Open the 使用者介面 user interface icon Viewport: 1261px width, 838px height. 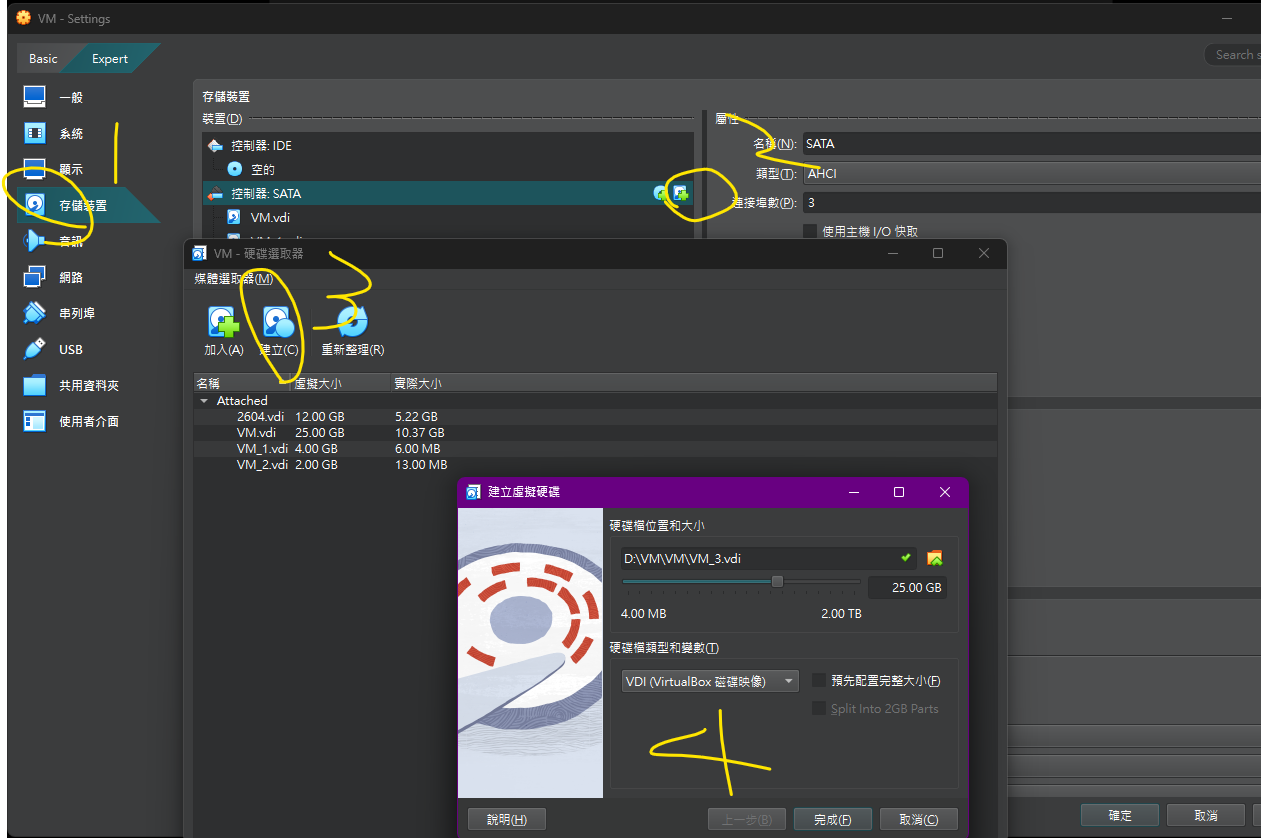point(35,421)
